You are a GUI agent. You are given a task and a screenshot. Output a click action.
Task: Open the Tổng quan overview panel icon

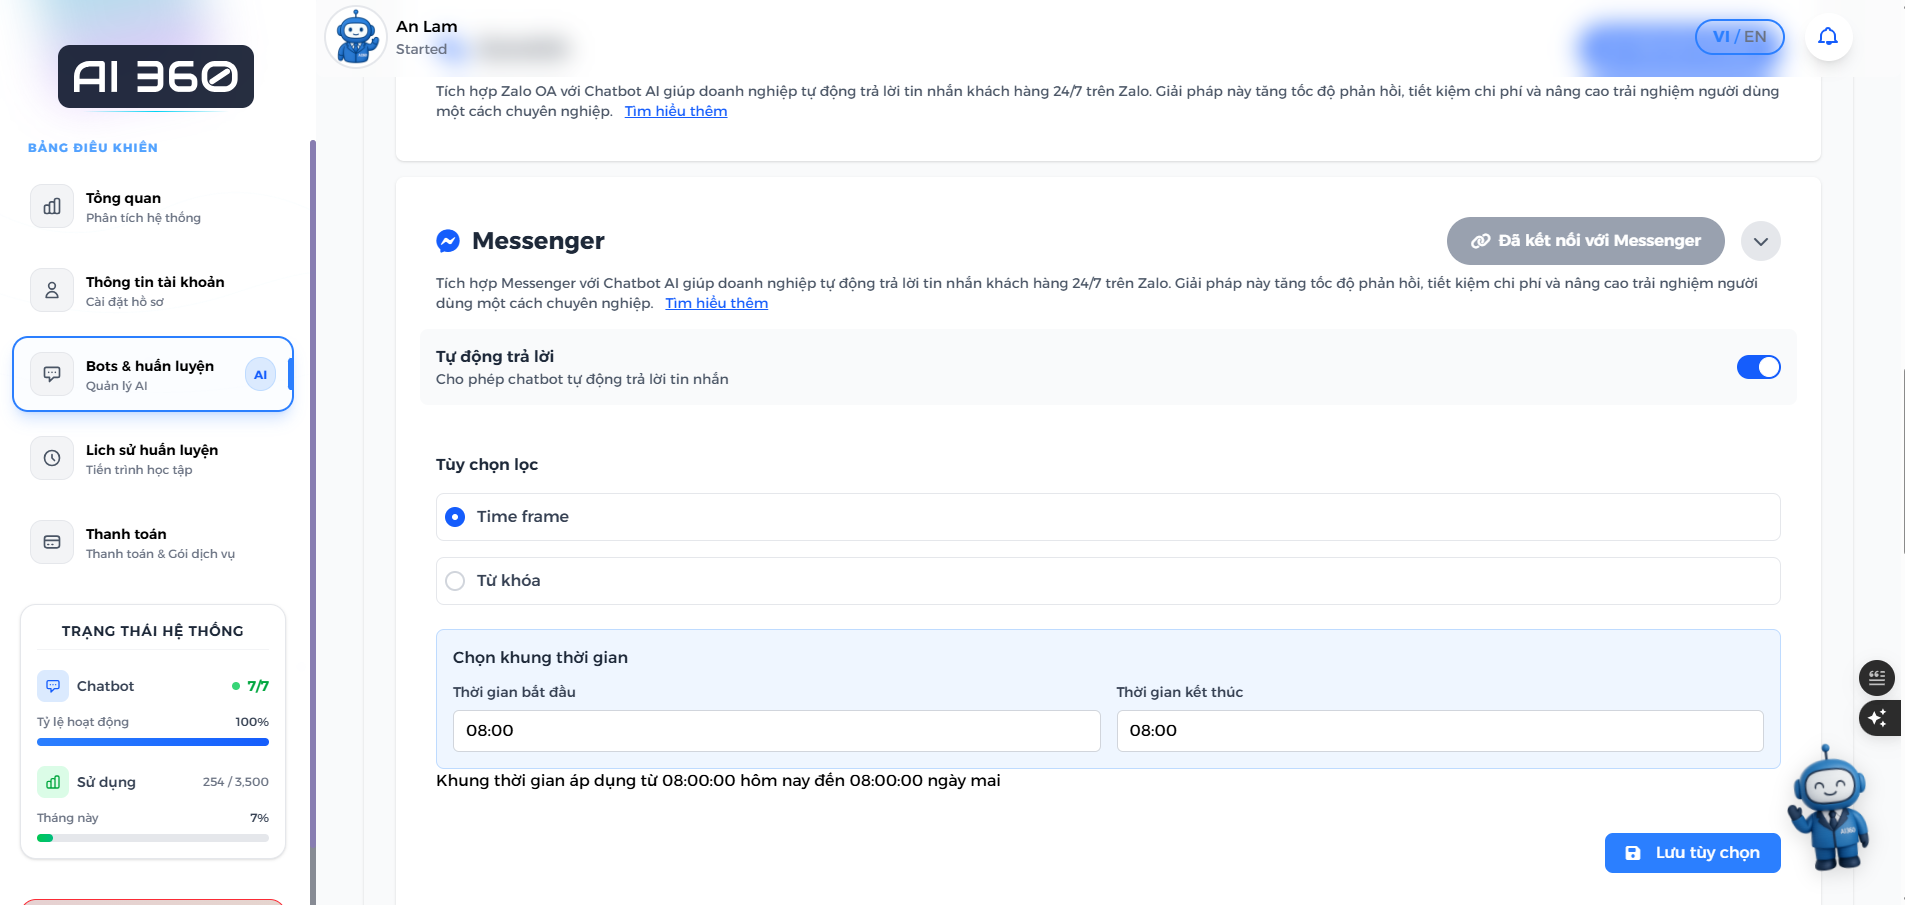coord(51,206)
